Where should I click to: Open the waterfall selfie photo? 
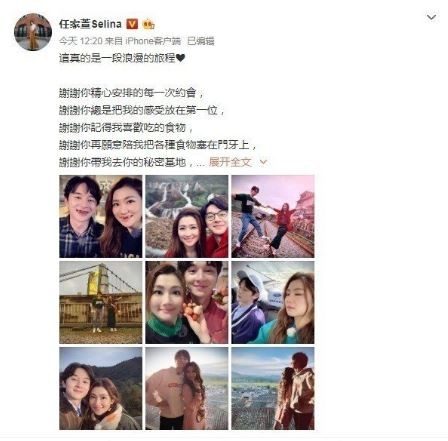[x=187, y=216]
